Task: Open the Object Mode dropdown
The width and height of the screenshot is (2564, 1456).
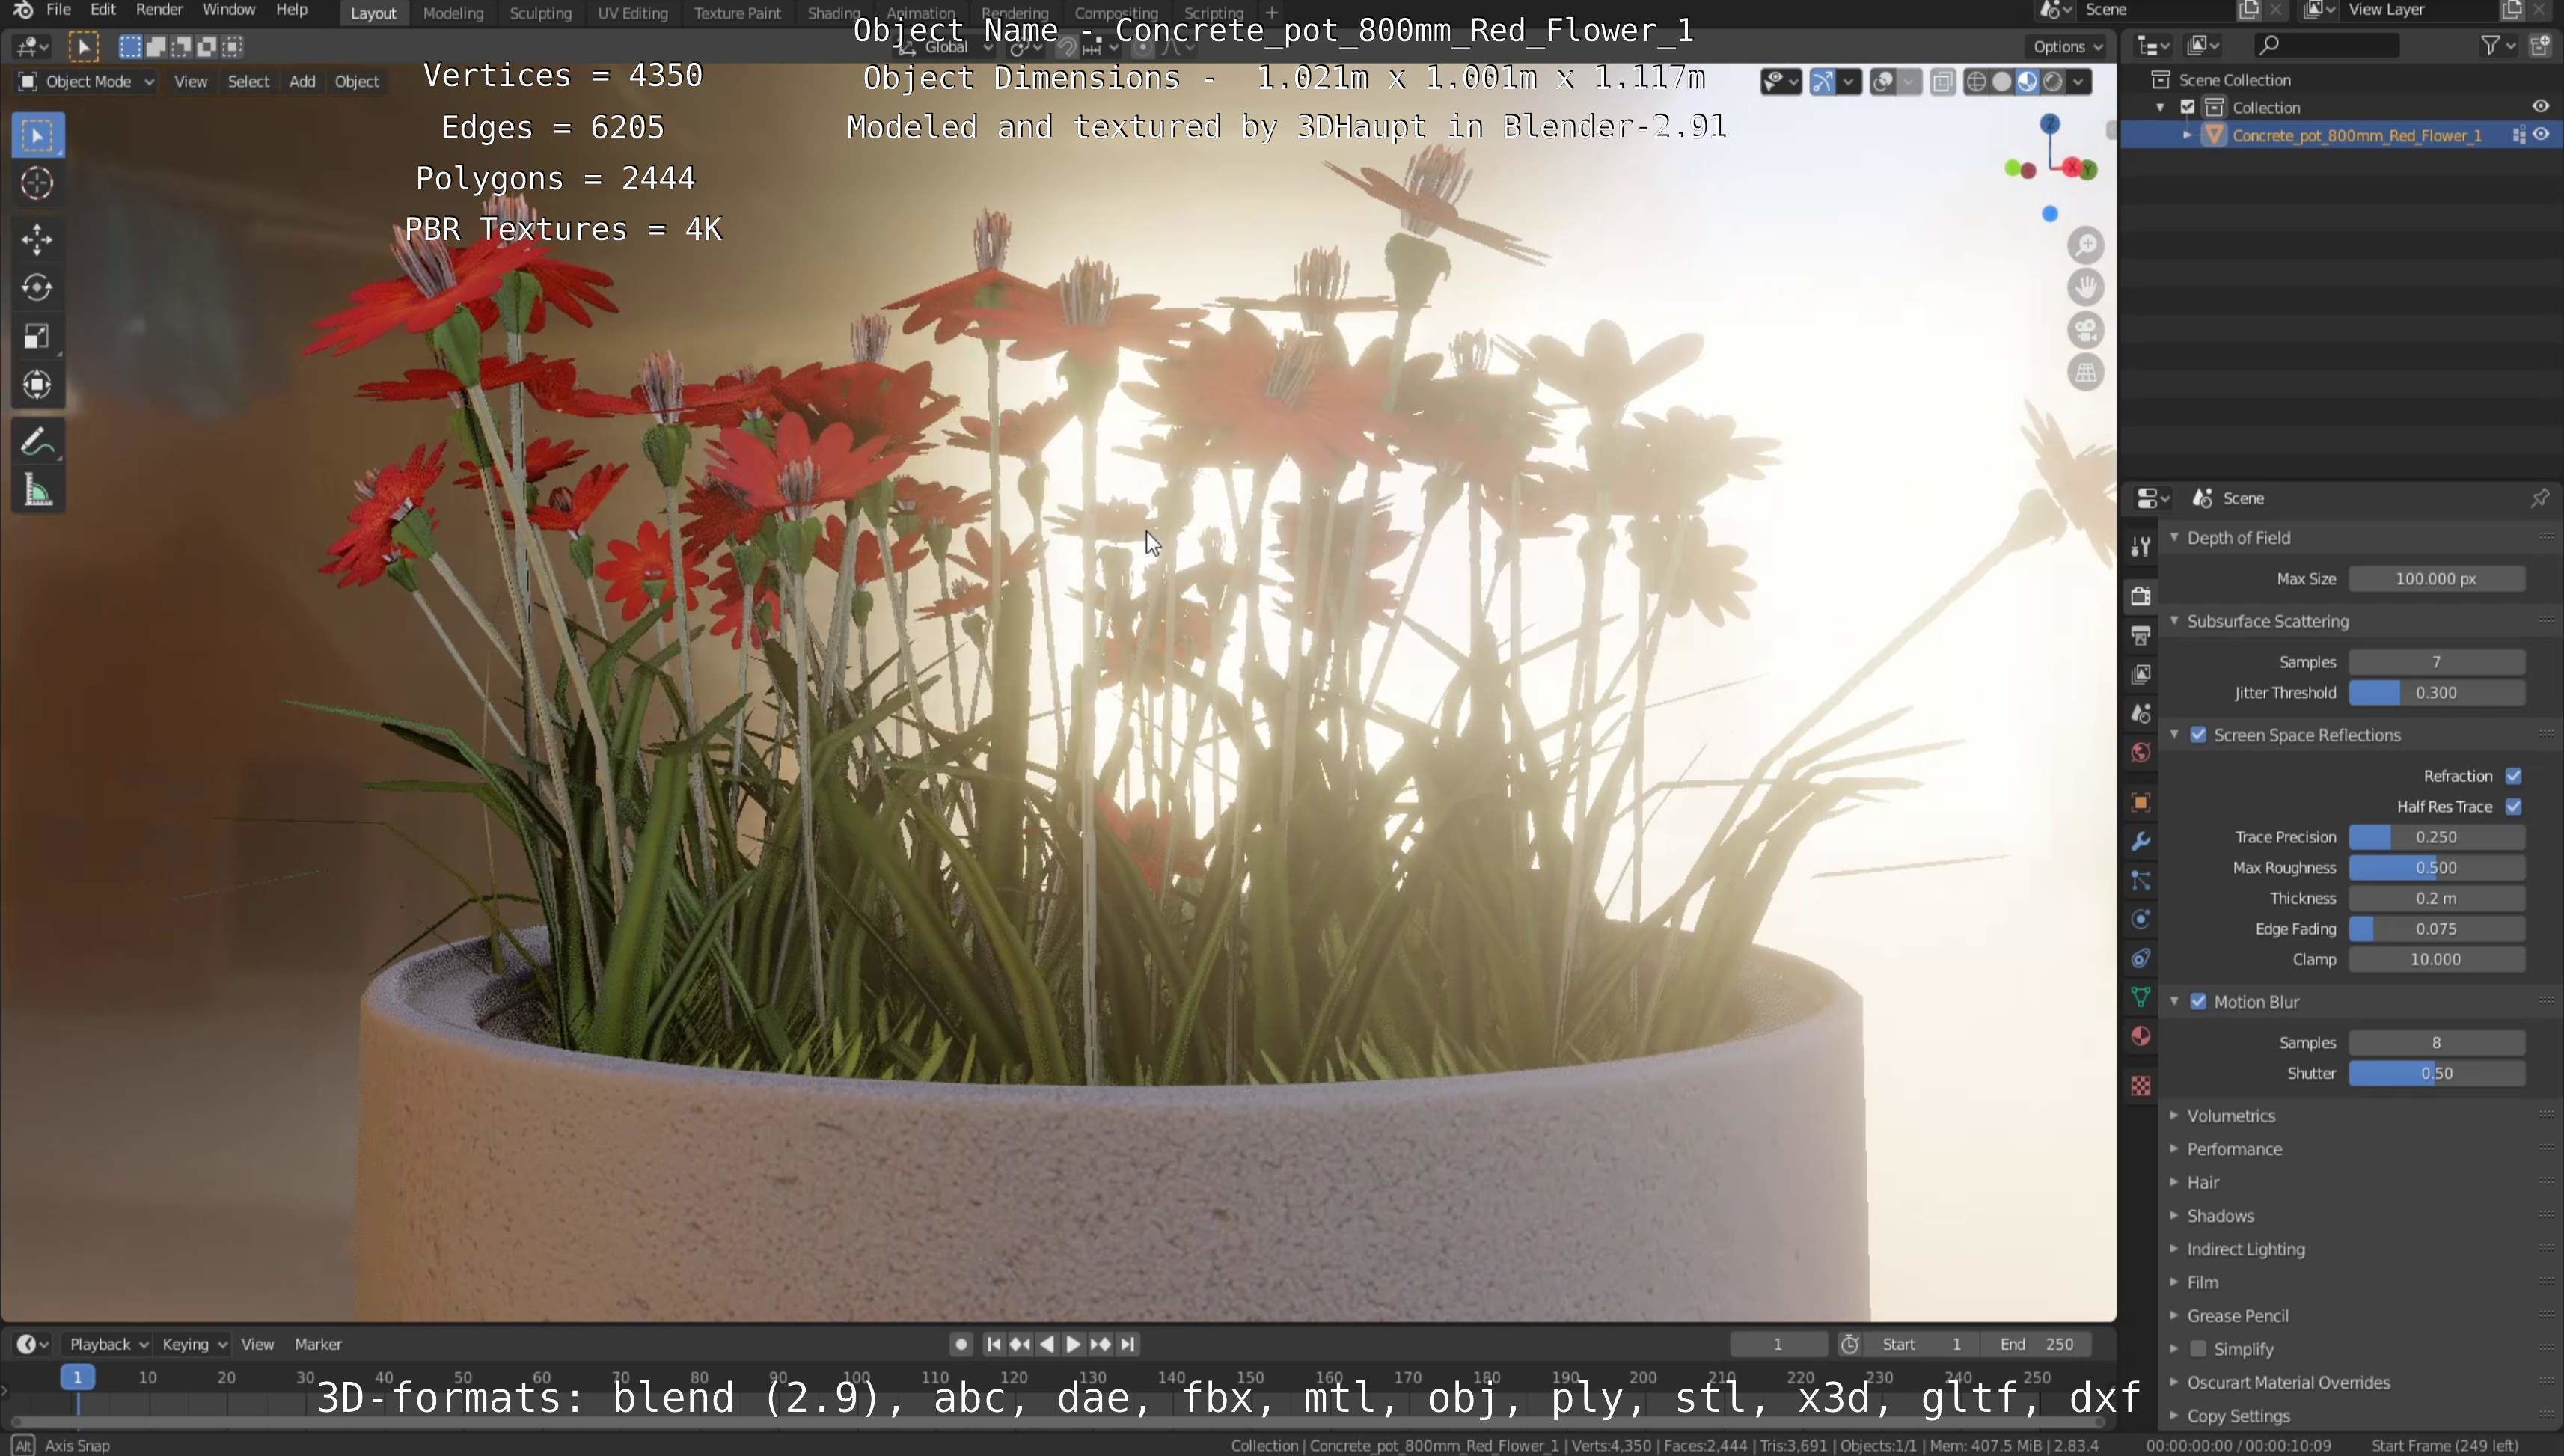Action: [87, 82]
